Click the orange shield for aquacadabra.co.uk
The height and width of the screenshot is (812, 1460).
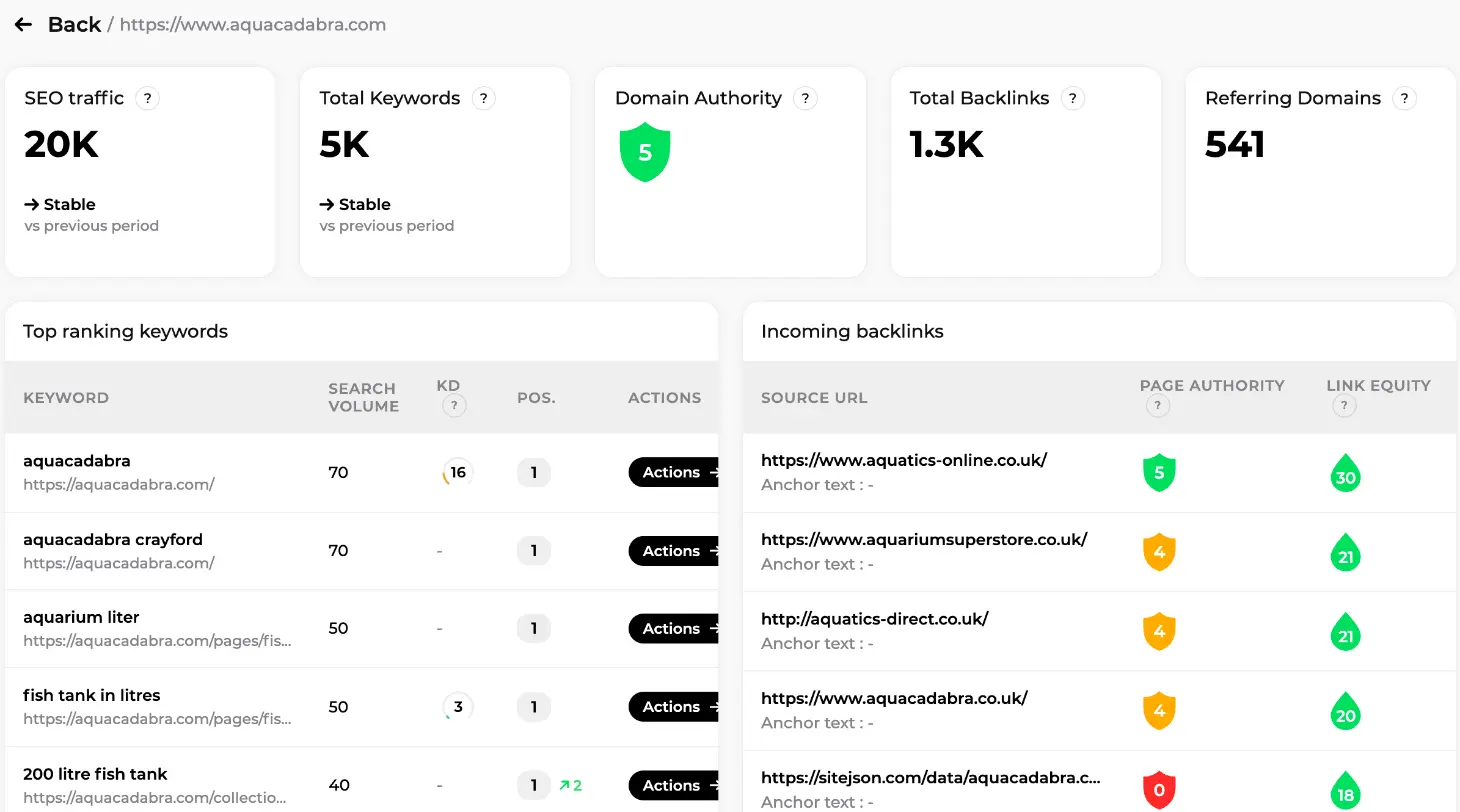pyautogui.click(x=1159, y=711)
